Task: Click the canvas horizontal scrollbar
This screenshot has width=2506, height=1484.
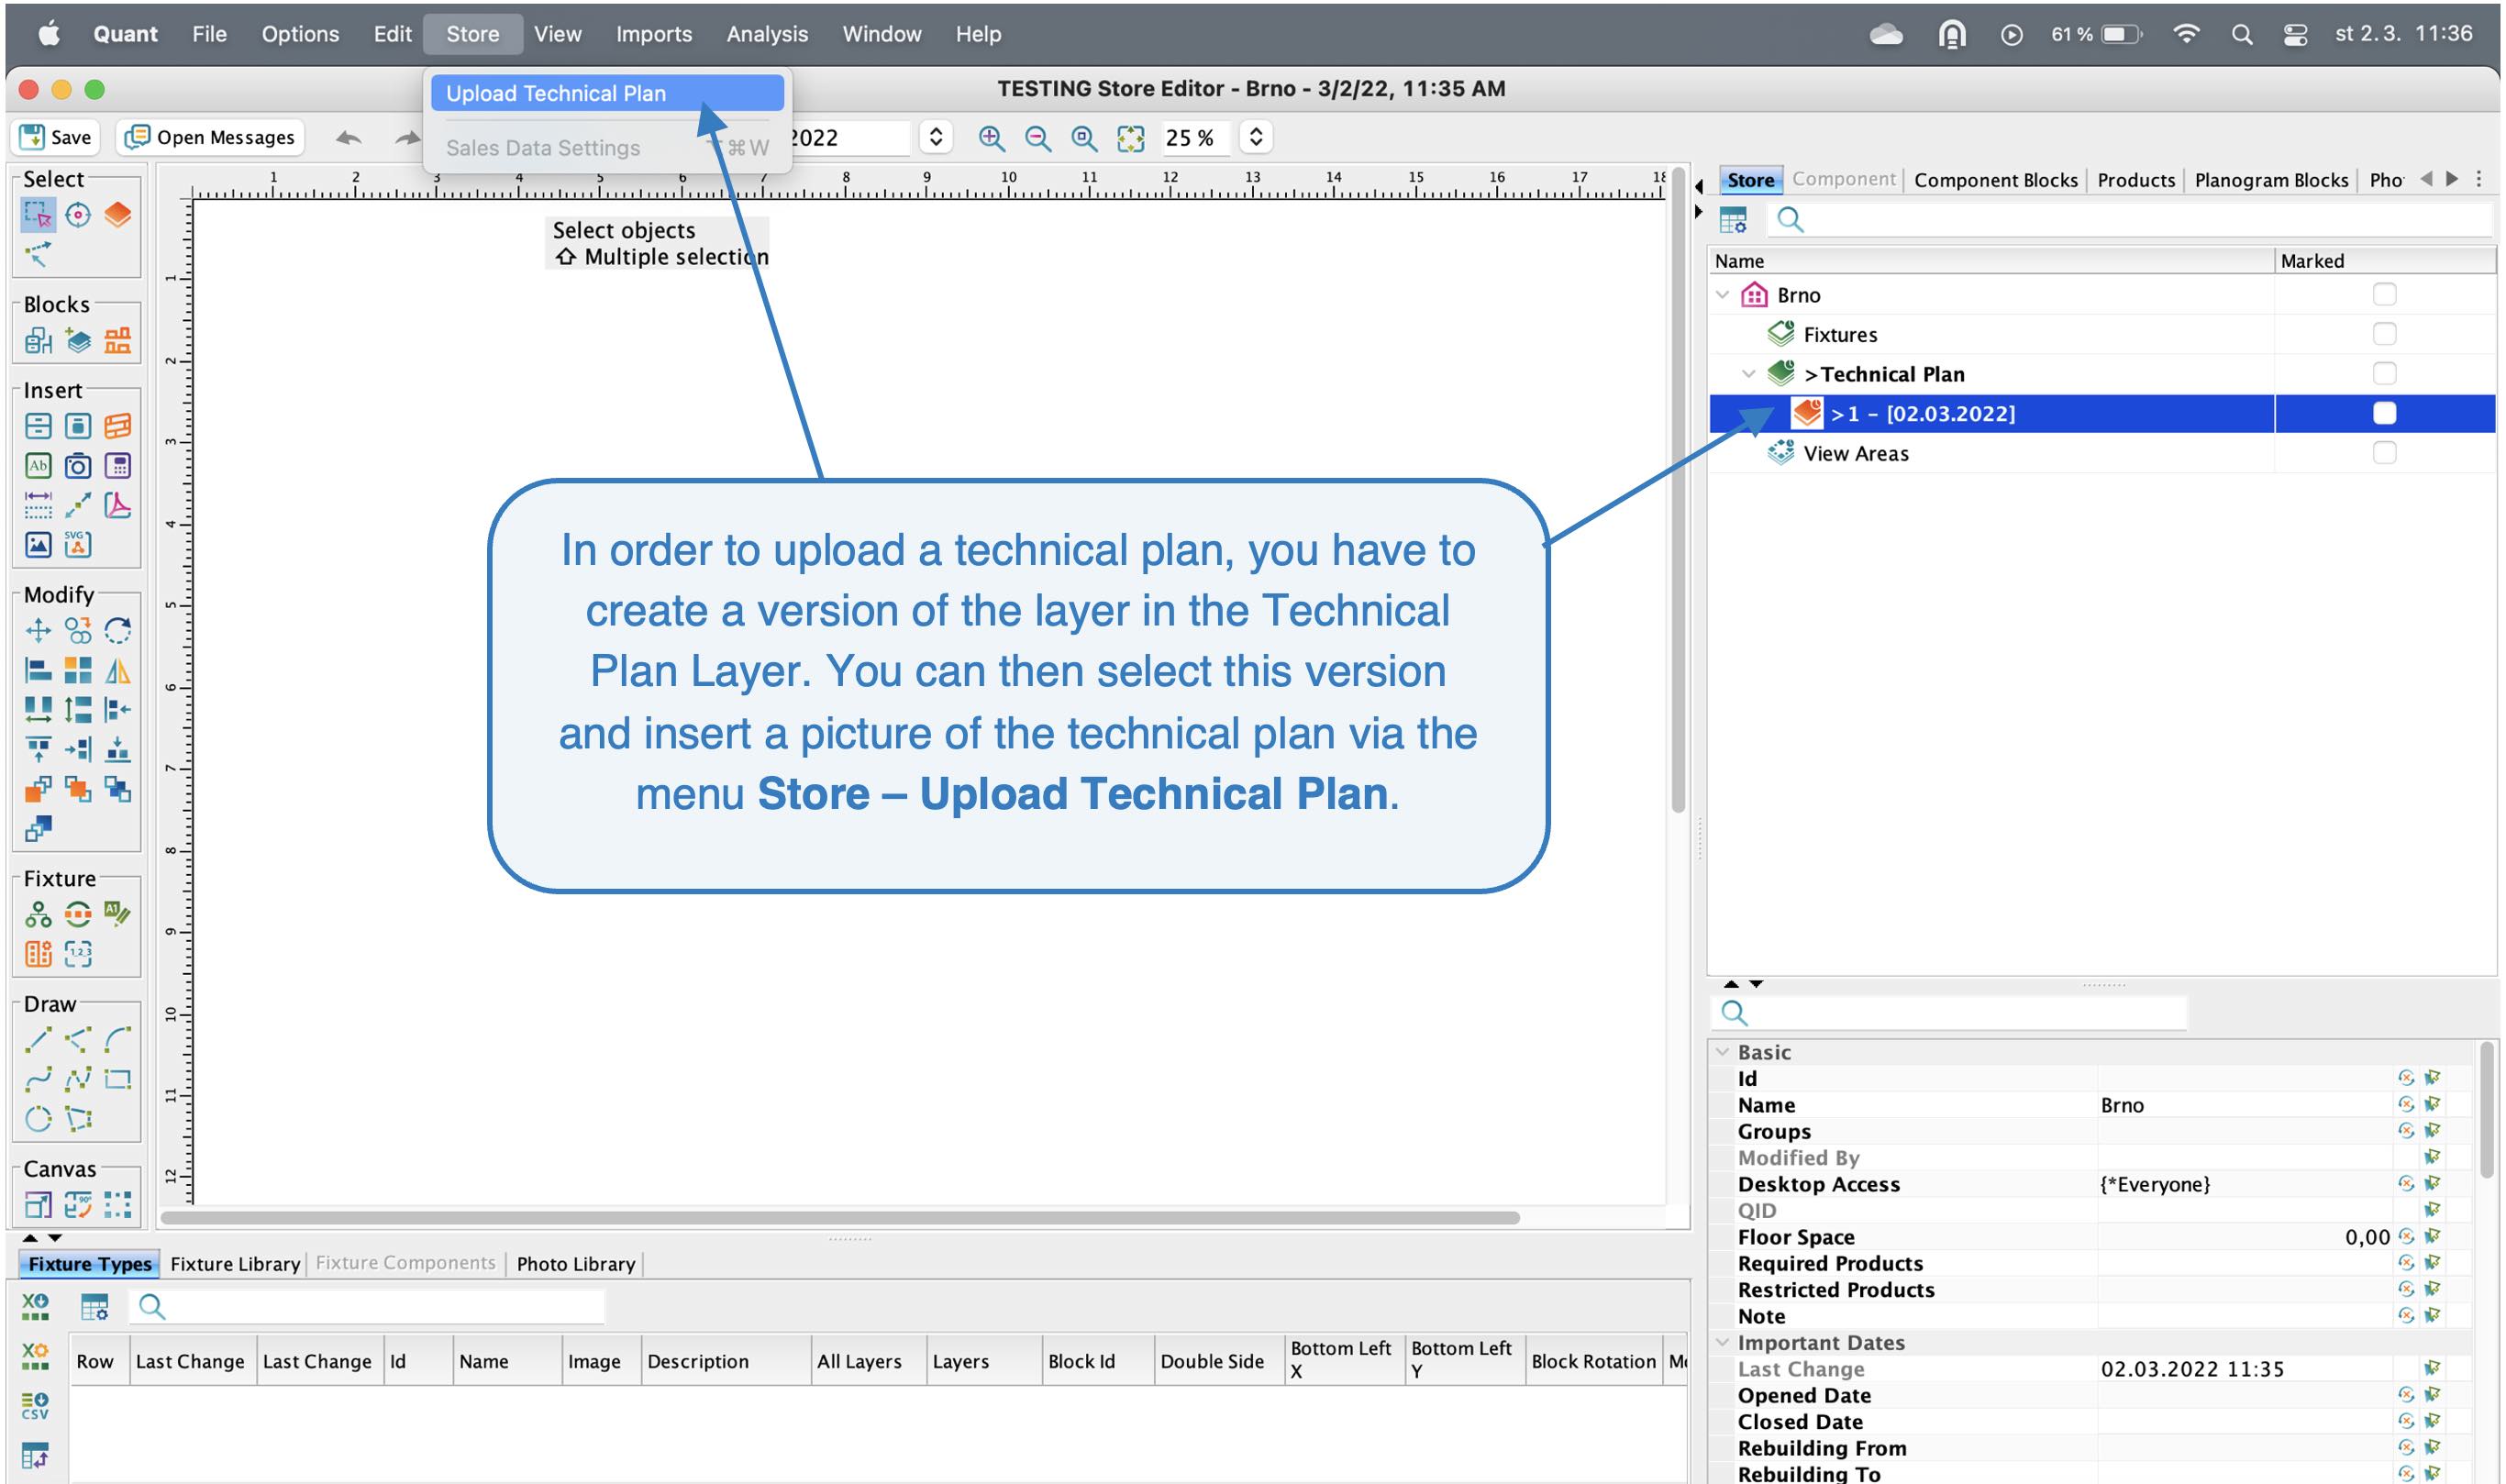Action: coord(840,1218)
